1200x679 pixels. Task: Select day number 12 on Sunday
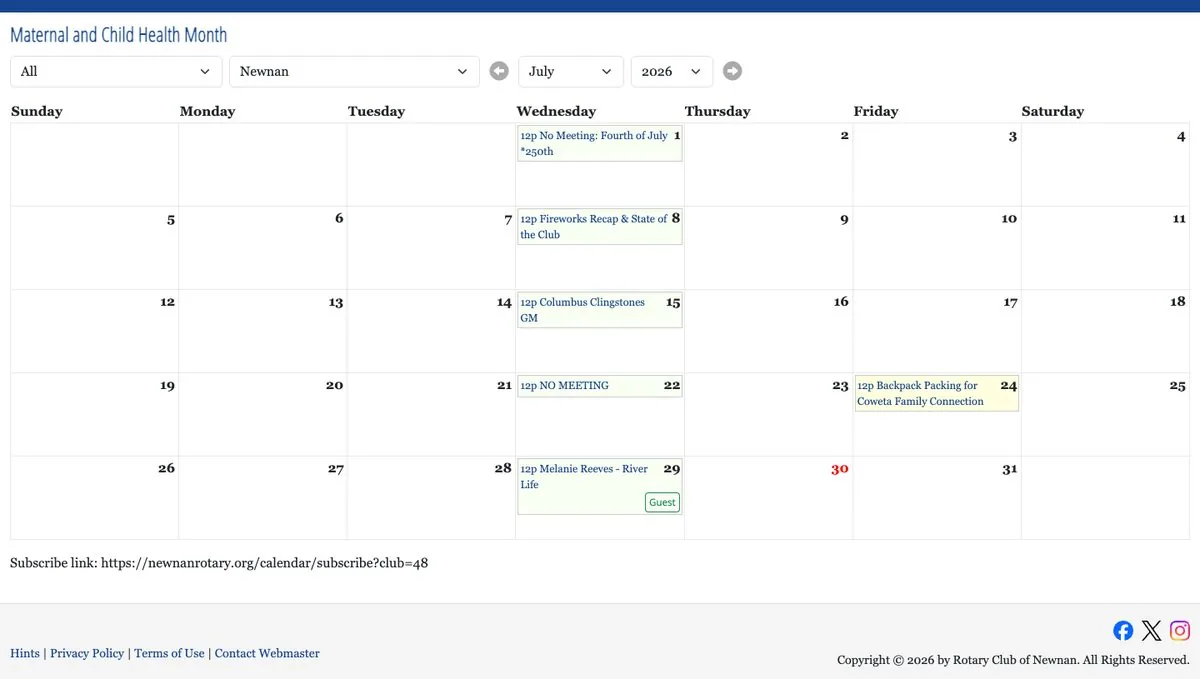pyautogui.click(x=167, y=302)
